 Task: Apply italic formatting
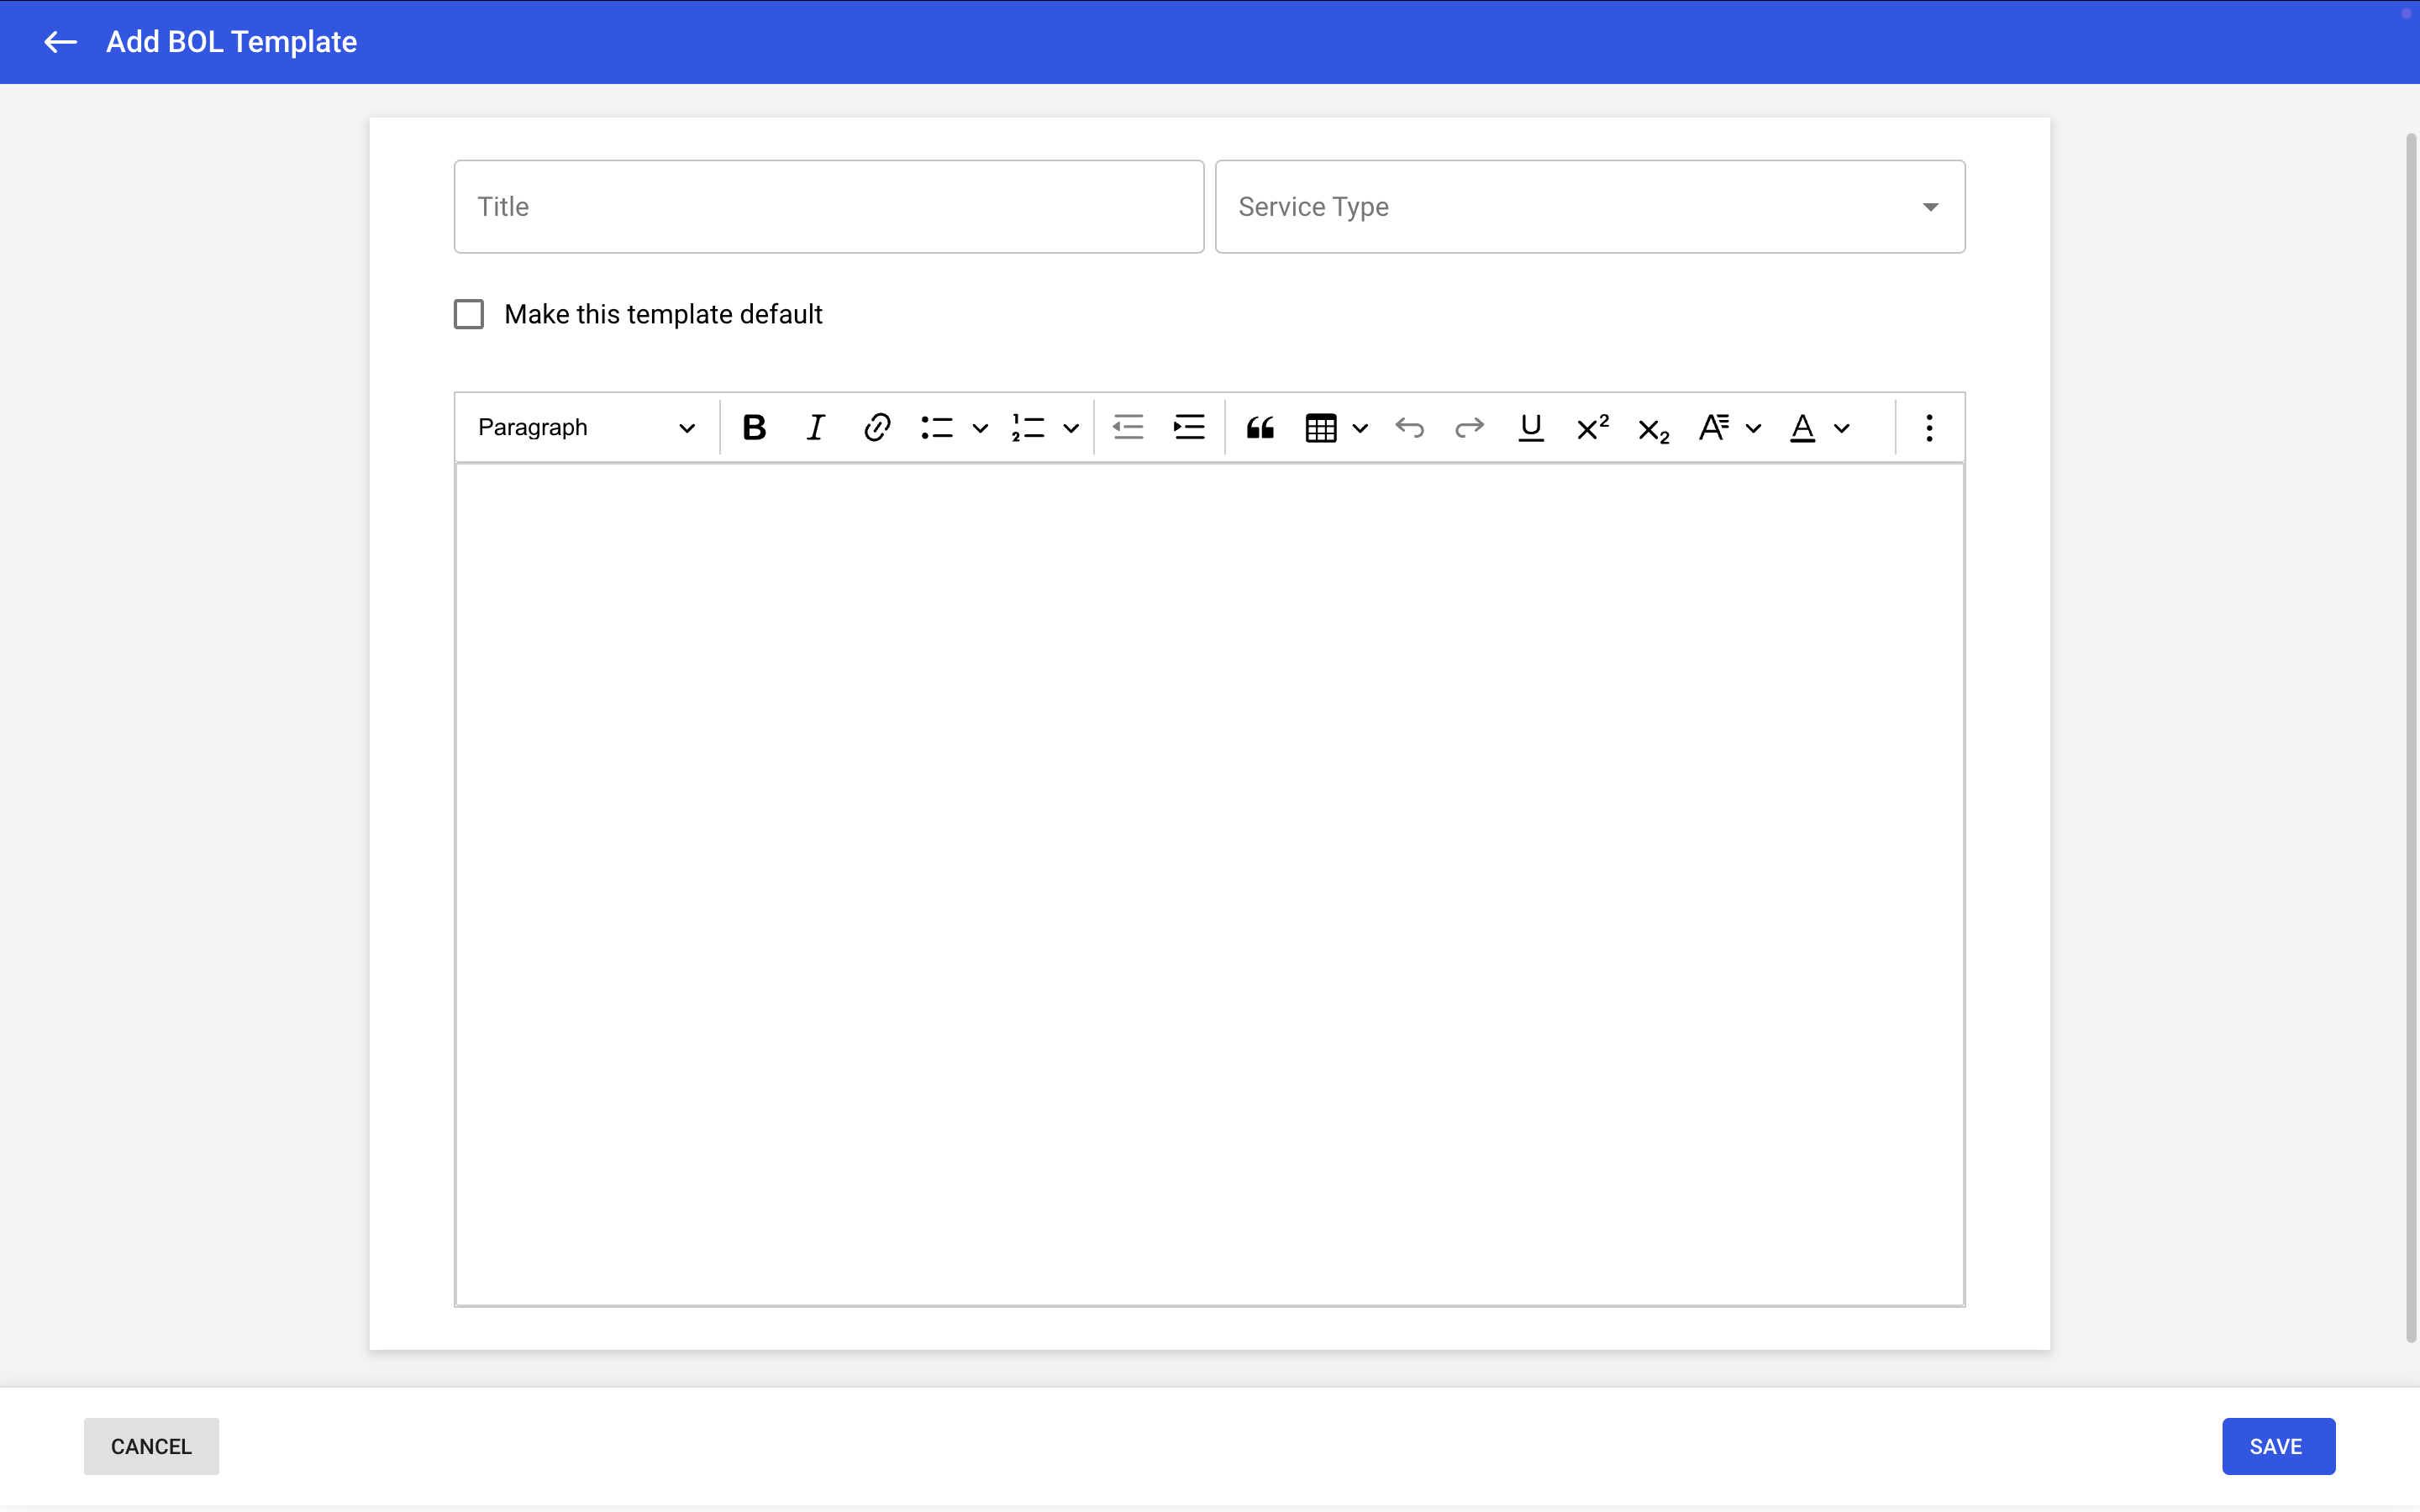tap(815, 428)
